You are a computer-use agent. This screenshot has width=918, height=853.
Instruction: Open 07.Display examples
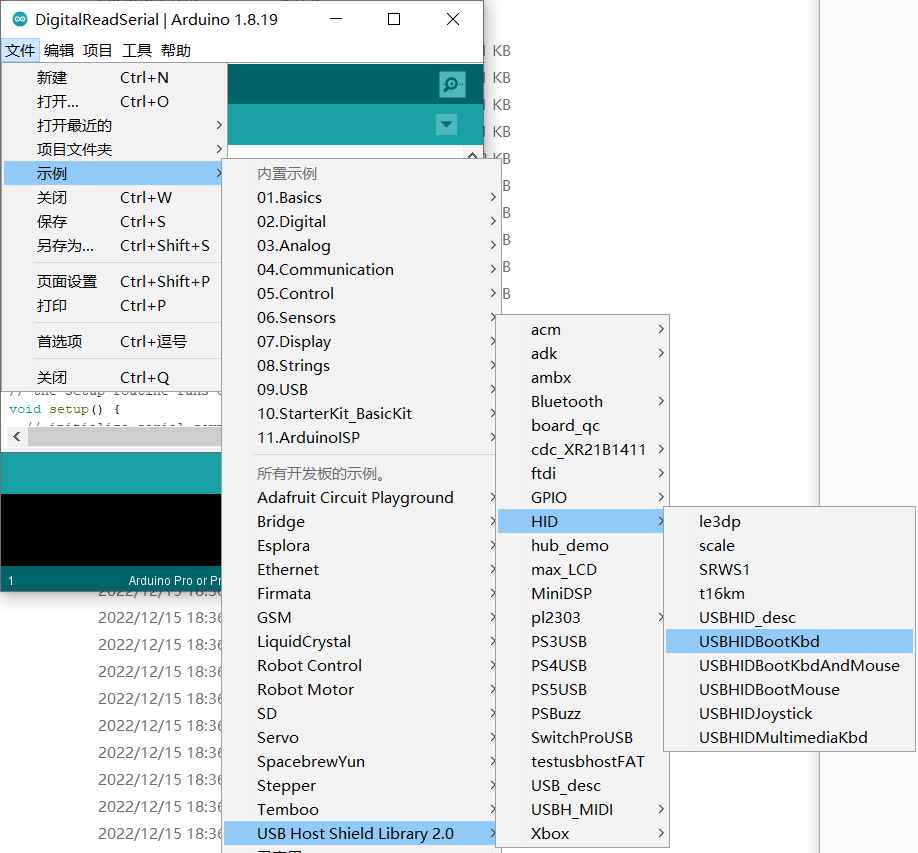[x=361, y=342]
